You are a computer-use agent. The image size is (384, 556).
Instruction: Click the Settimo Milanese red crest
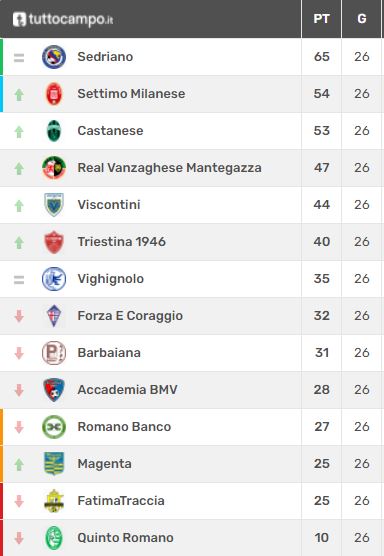[x=54, y=94]
